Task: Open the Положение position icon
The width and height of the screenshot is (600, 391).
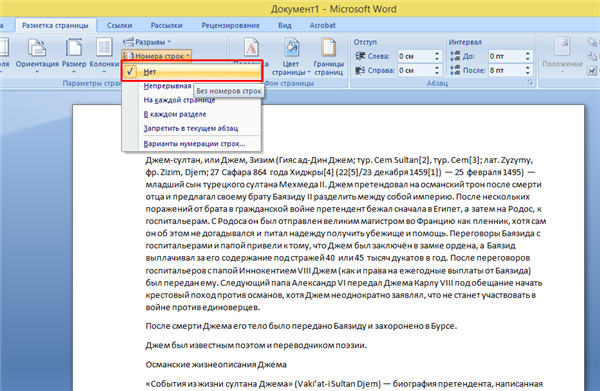Action: click(x=562, y=55)
